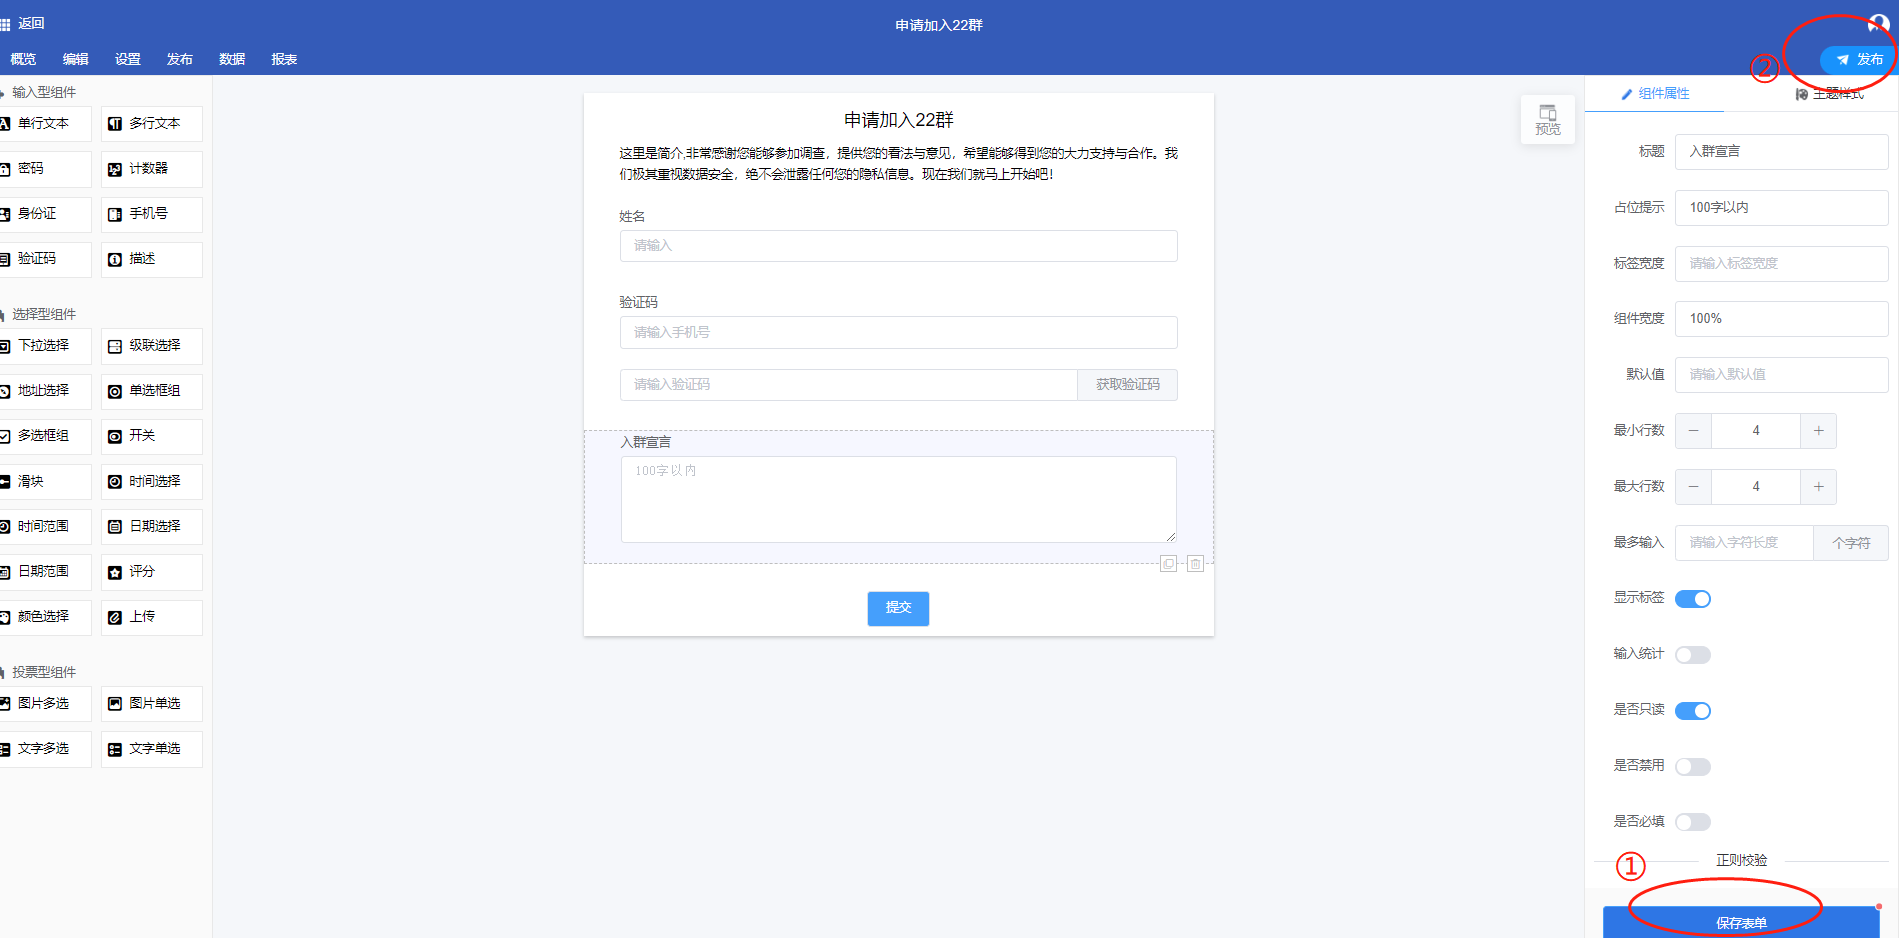
Task: Select the 评分 rating component
Action: coord(151,572)
